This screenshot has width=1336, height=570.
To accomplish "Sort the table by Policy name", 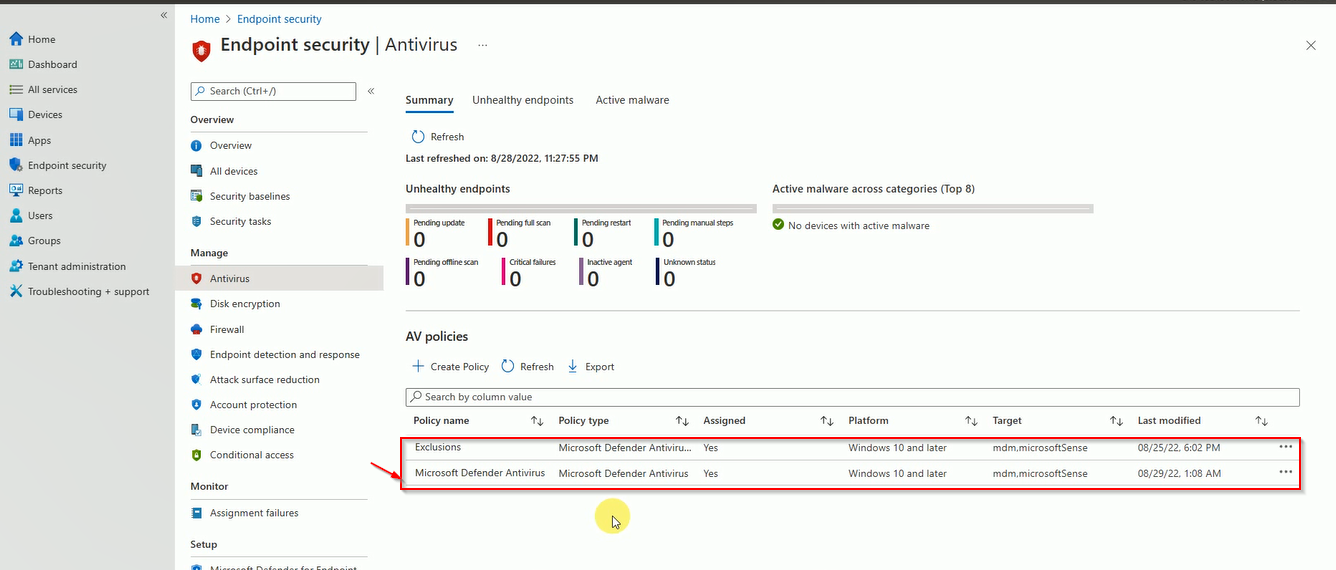I will 537,421.
